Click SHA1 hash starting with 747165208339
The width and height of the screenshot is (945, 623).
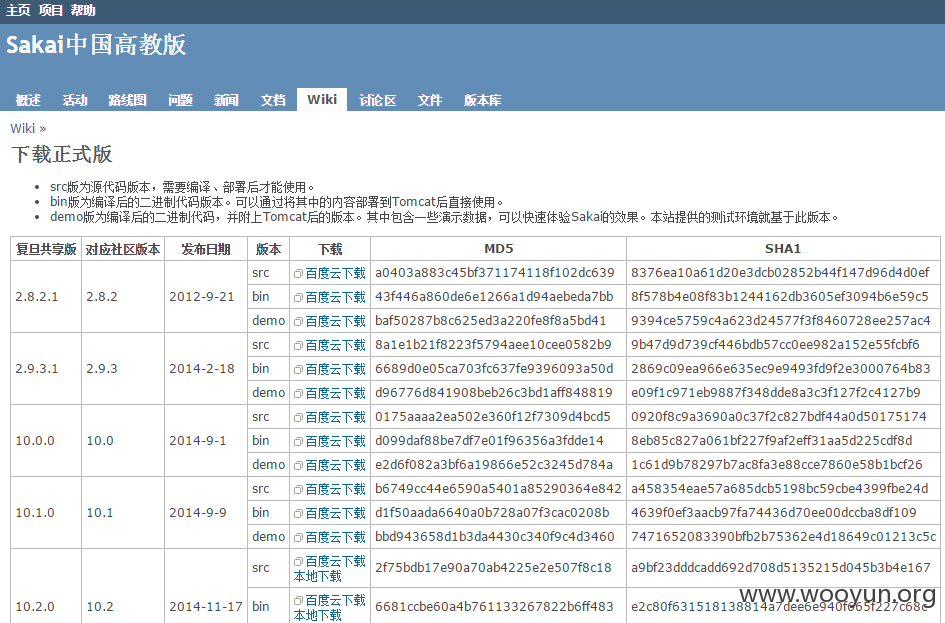point(783,536)
